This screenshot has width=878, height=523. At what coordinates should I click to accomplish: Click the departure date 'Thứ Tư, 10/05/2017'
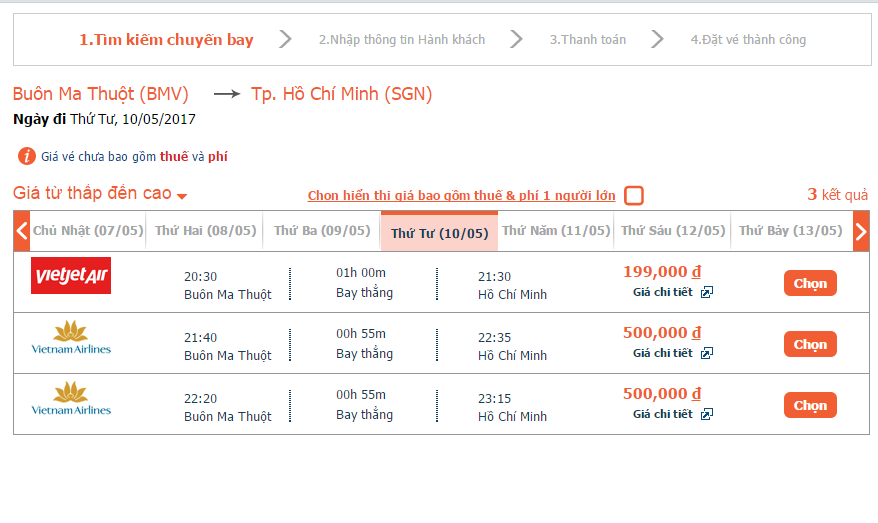click(133, 119)
